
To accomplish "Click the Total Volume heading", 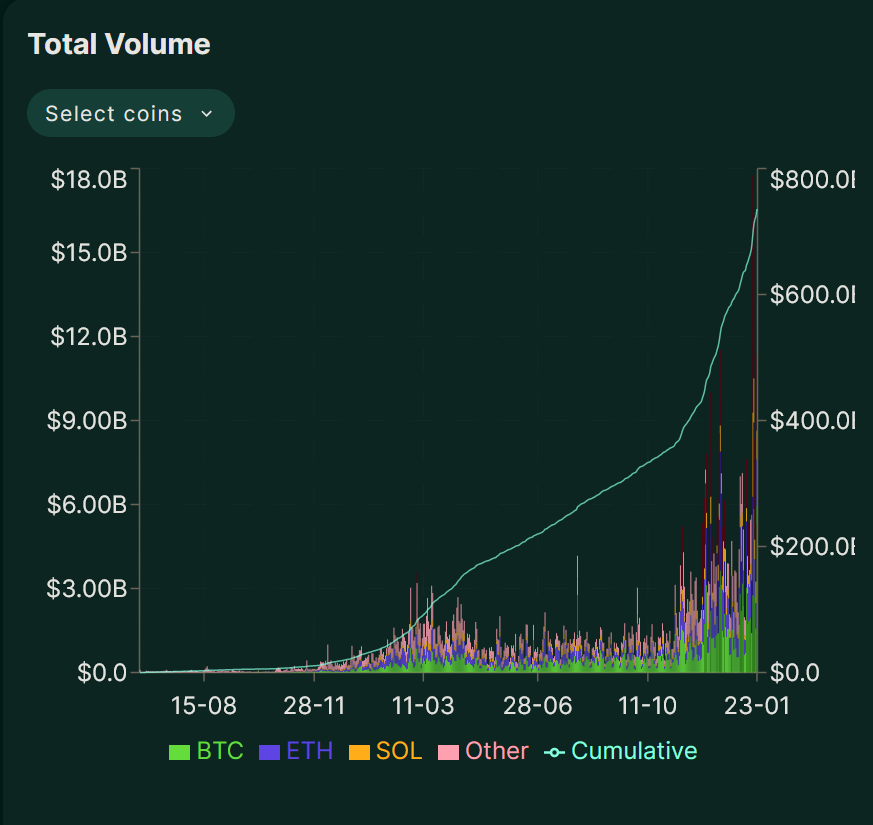I will [x=119, y=44].
